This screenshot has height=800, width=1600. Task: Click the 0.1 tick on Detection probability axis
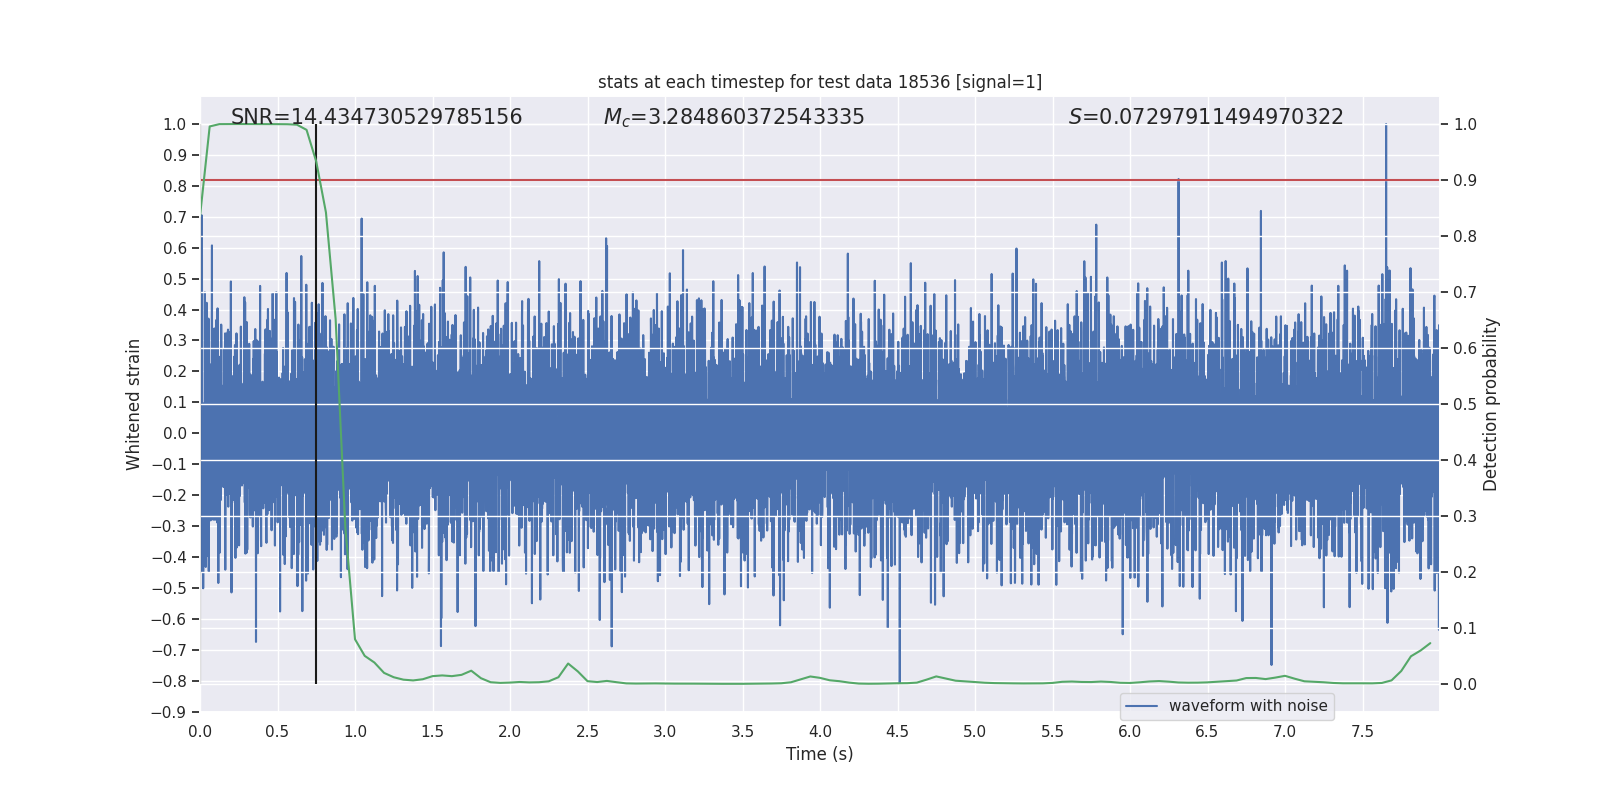tap(1465, 629)
